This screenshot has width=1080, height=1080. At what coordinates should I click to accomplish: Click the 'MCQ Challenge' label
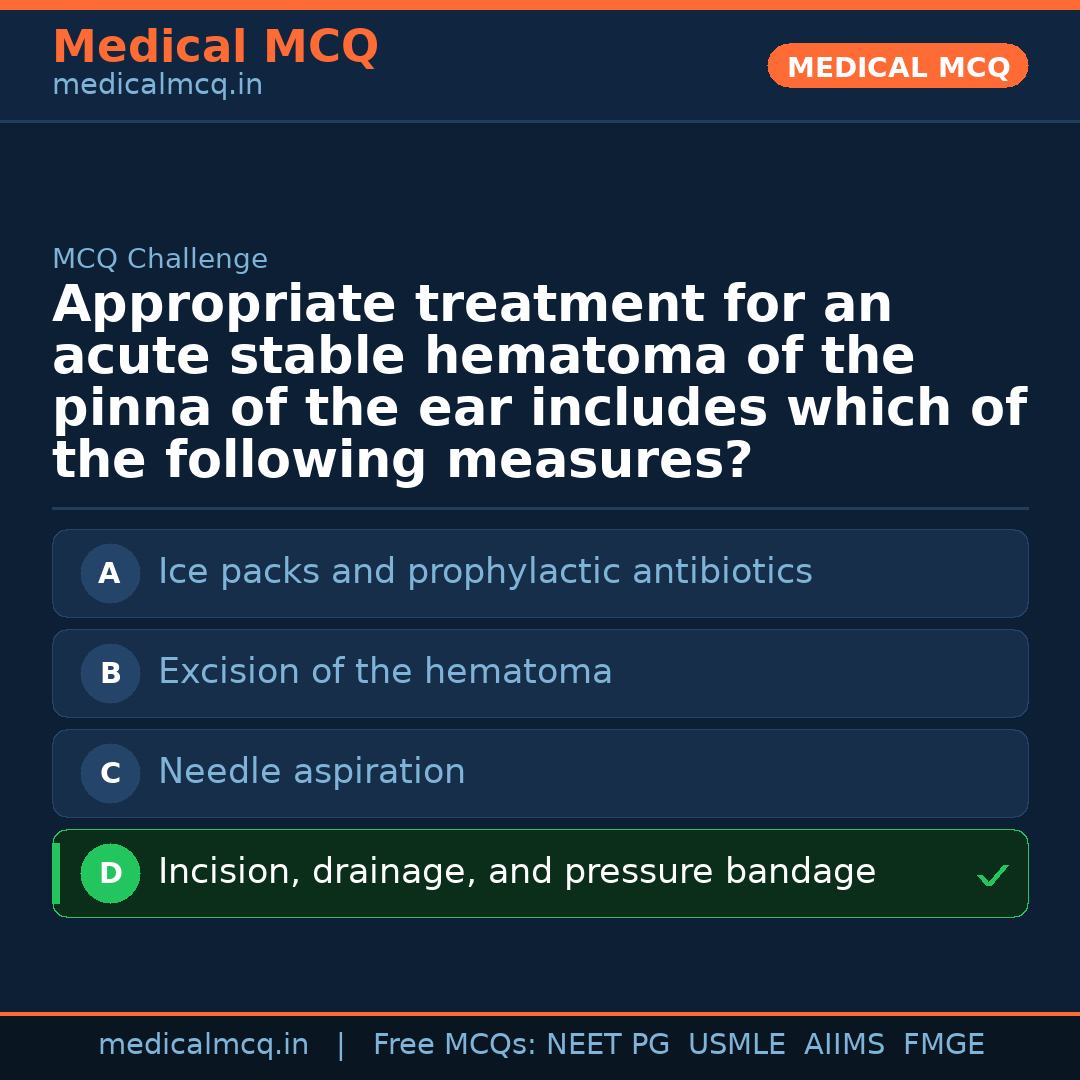[x=160, y=260]
